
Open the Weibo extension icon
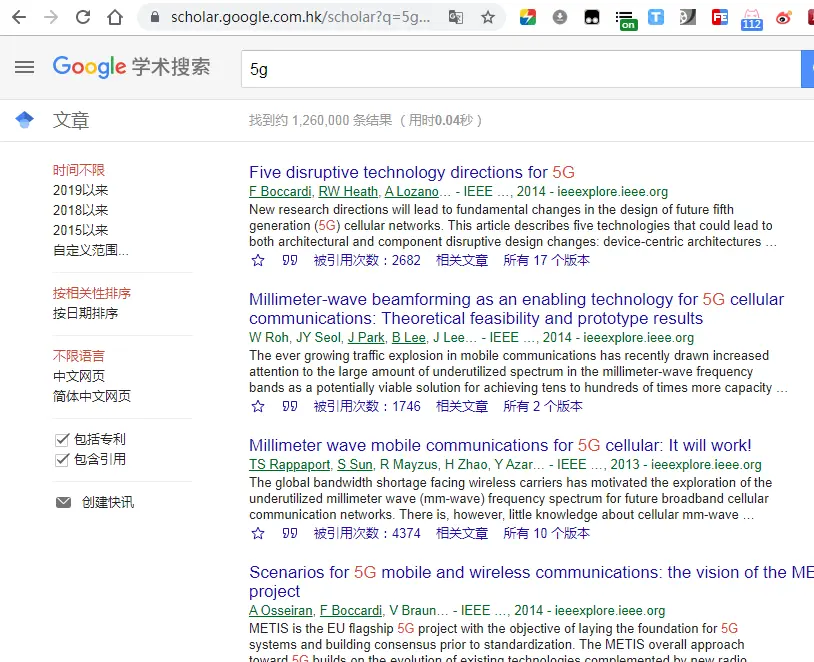783,17
